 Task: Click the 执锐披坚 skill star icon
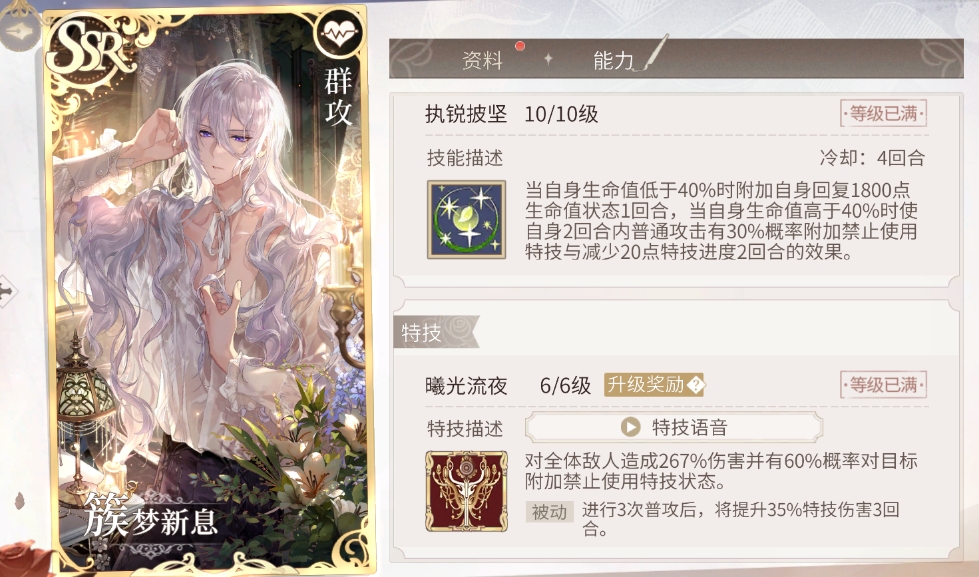pos(466,219)
